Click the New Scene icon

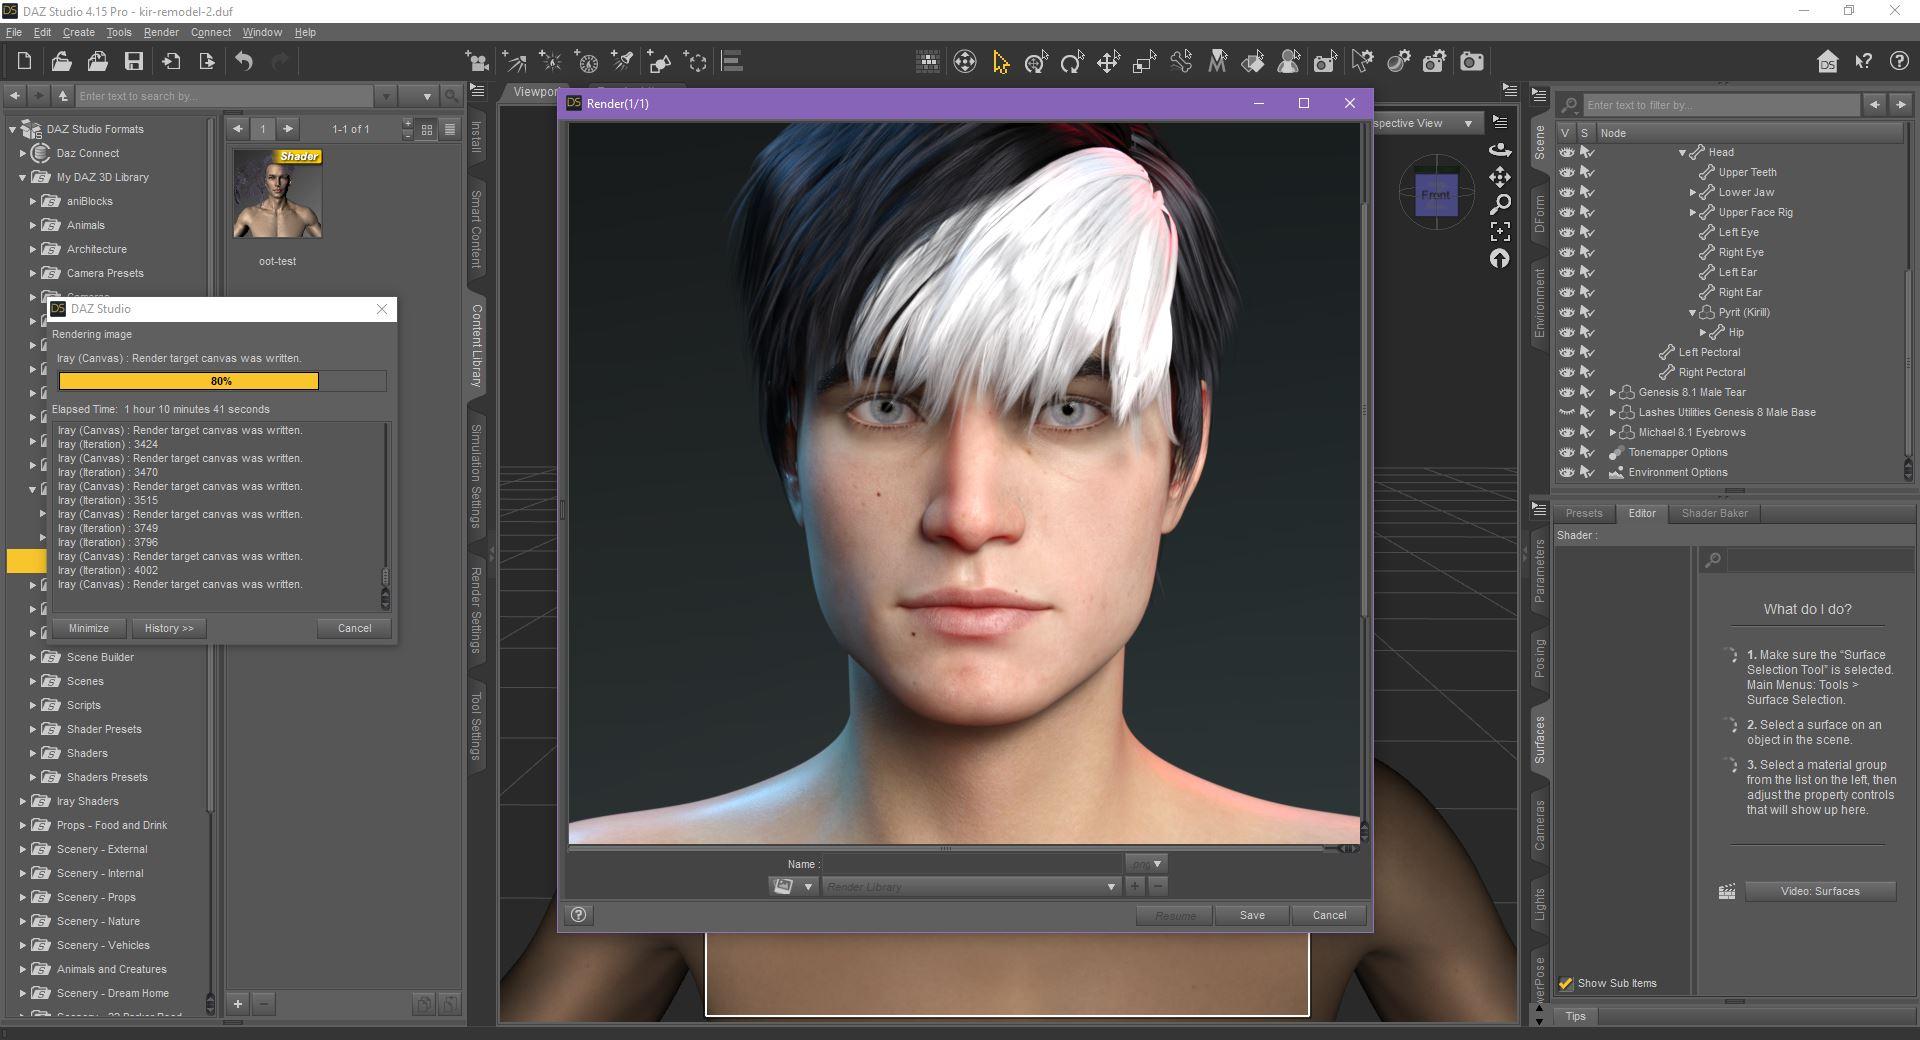click(x=24, y=62)
